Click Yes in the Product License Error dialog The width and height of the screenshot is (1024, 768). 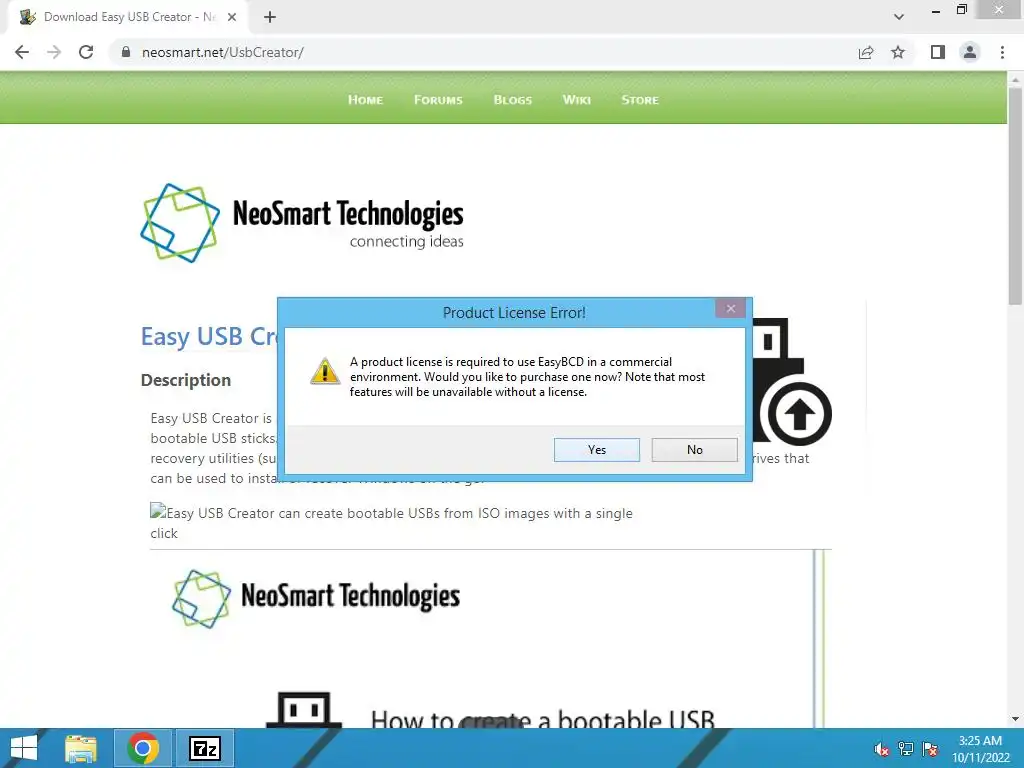[596, 449]
